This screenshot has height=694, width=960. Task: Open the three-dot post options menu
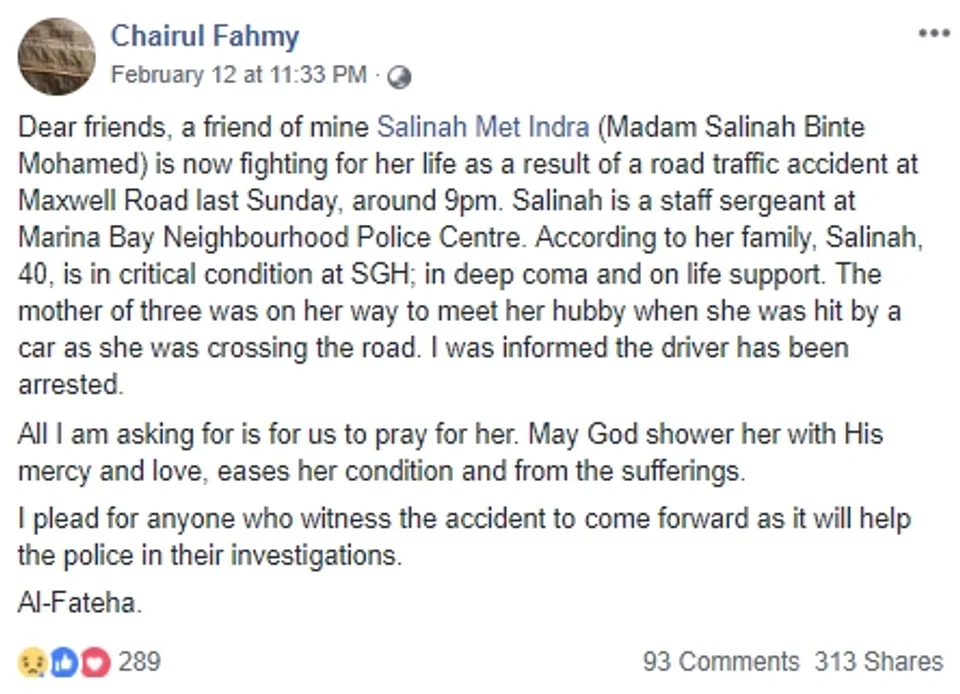coord(933,33)
